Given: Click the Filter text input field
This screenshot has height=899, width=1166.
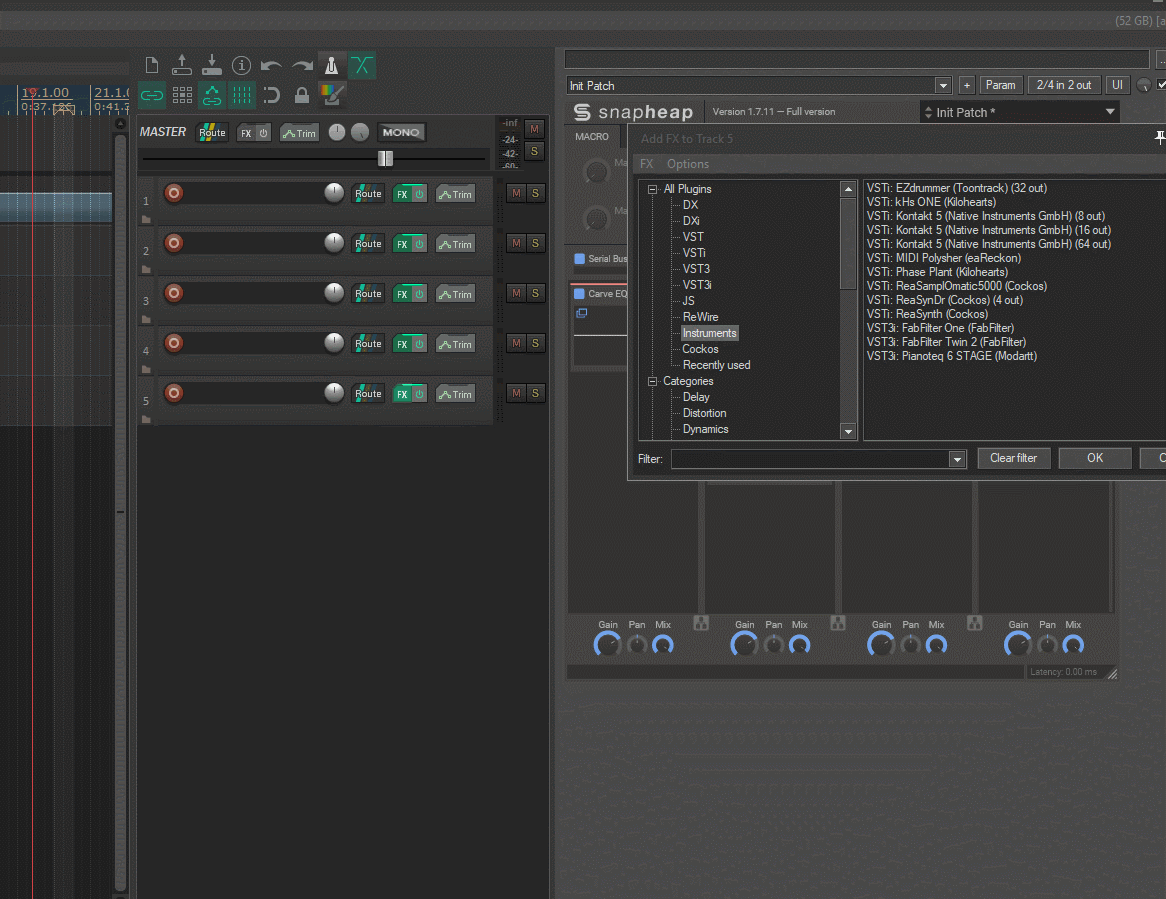Looking at the screenshot, I should click(x=810, y=460).
